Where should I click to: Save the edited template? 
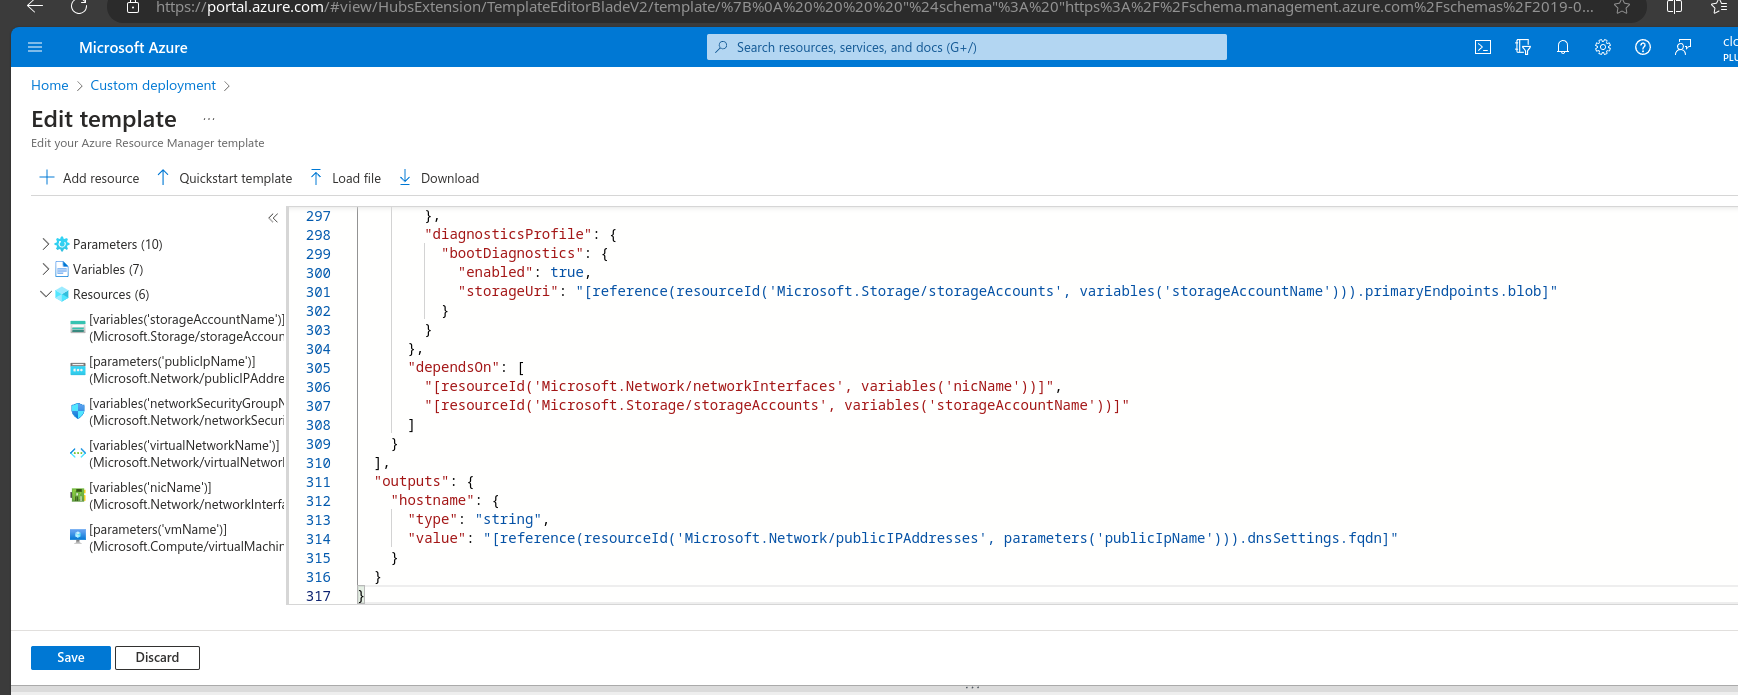click(70, 657)
